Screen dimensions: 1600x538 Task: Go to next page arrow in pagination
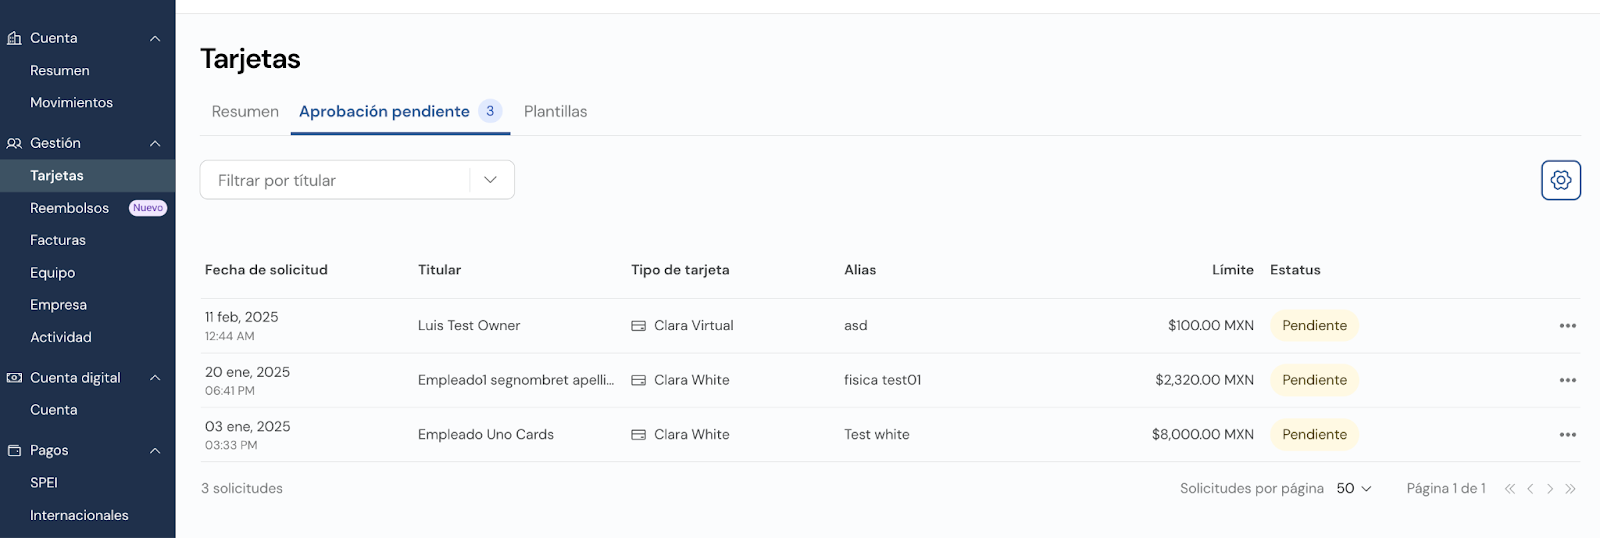click(1550, 489)
